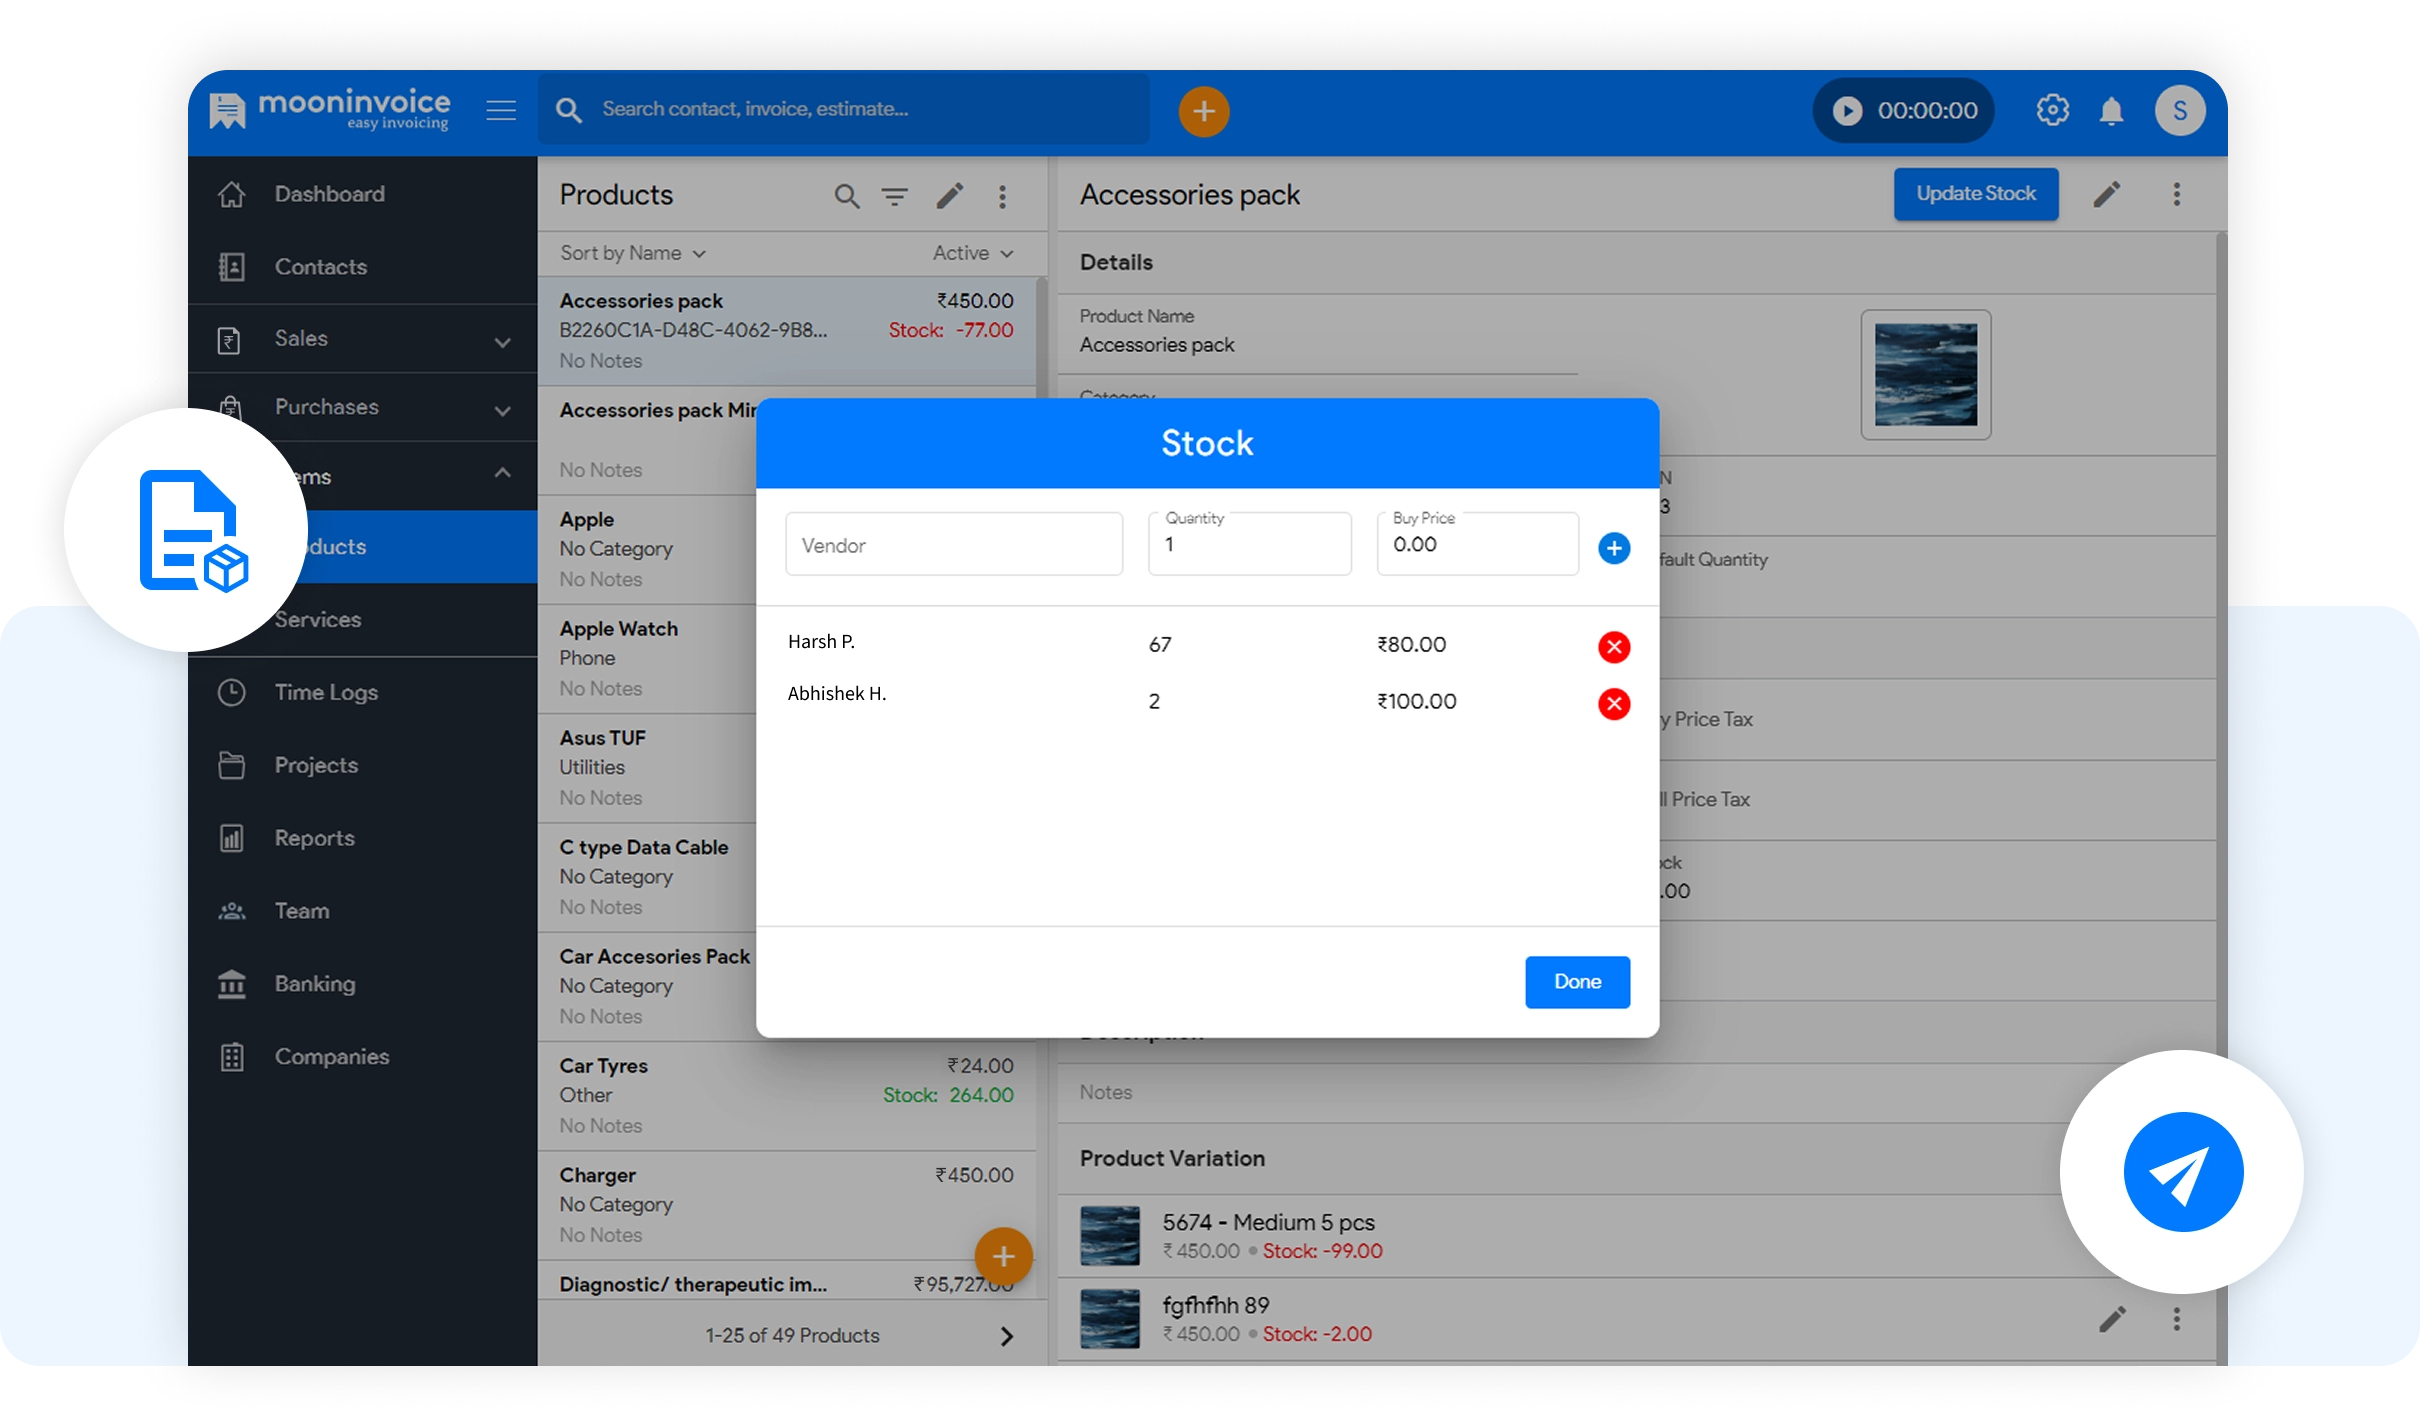The image size is (2420, 1417).
Task: Open Banking from the sidebar
Action: tap(314, 984)
